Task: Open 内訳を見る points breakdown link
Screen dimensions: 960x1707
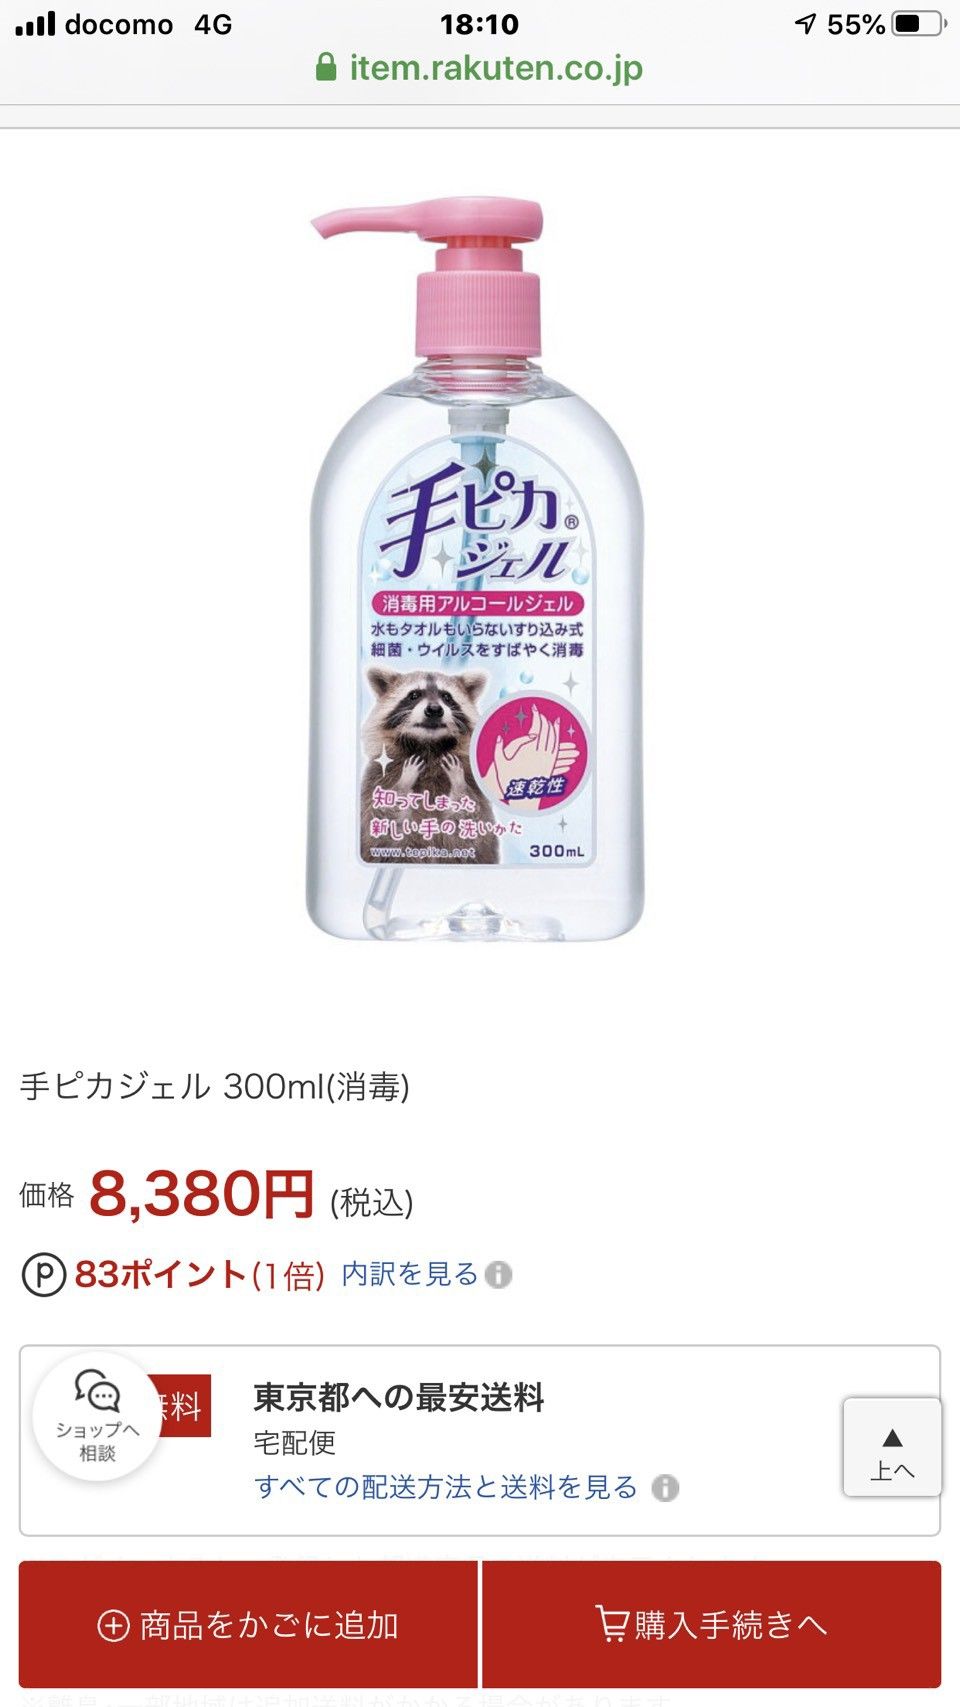Action: [410, 1274]
